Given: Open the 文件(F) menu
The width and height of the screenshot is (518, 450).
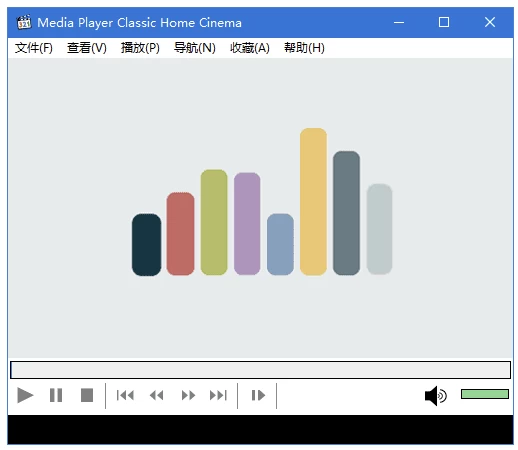Looking at the screenshot, I should (x=34, y=48).
